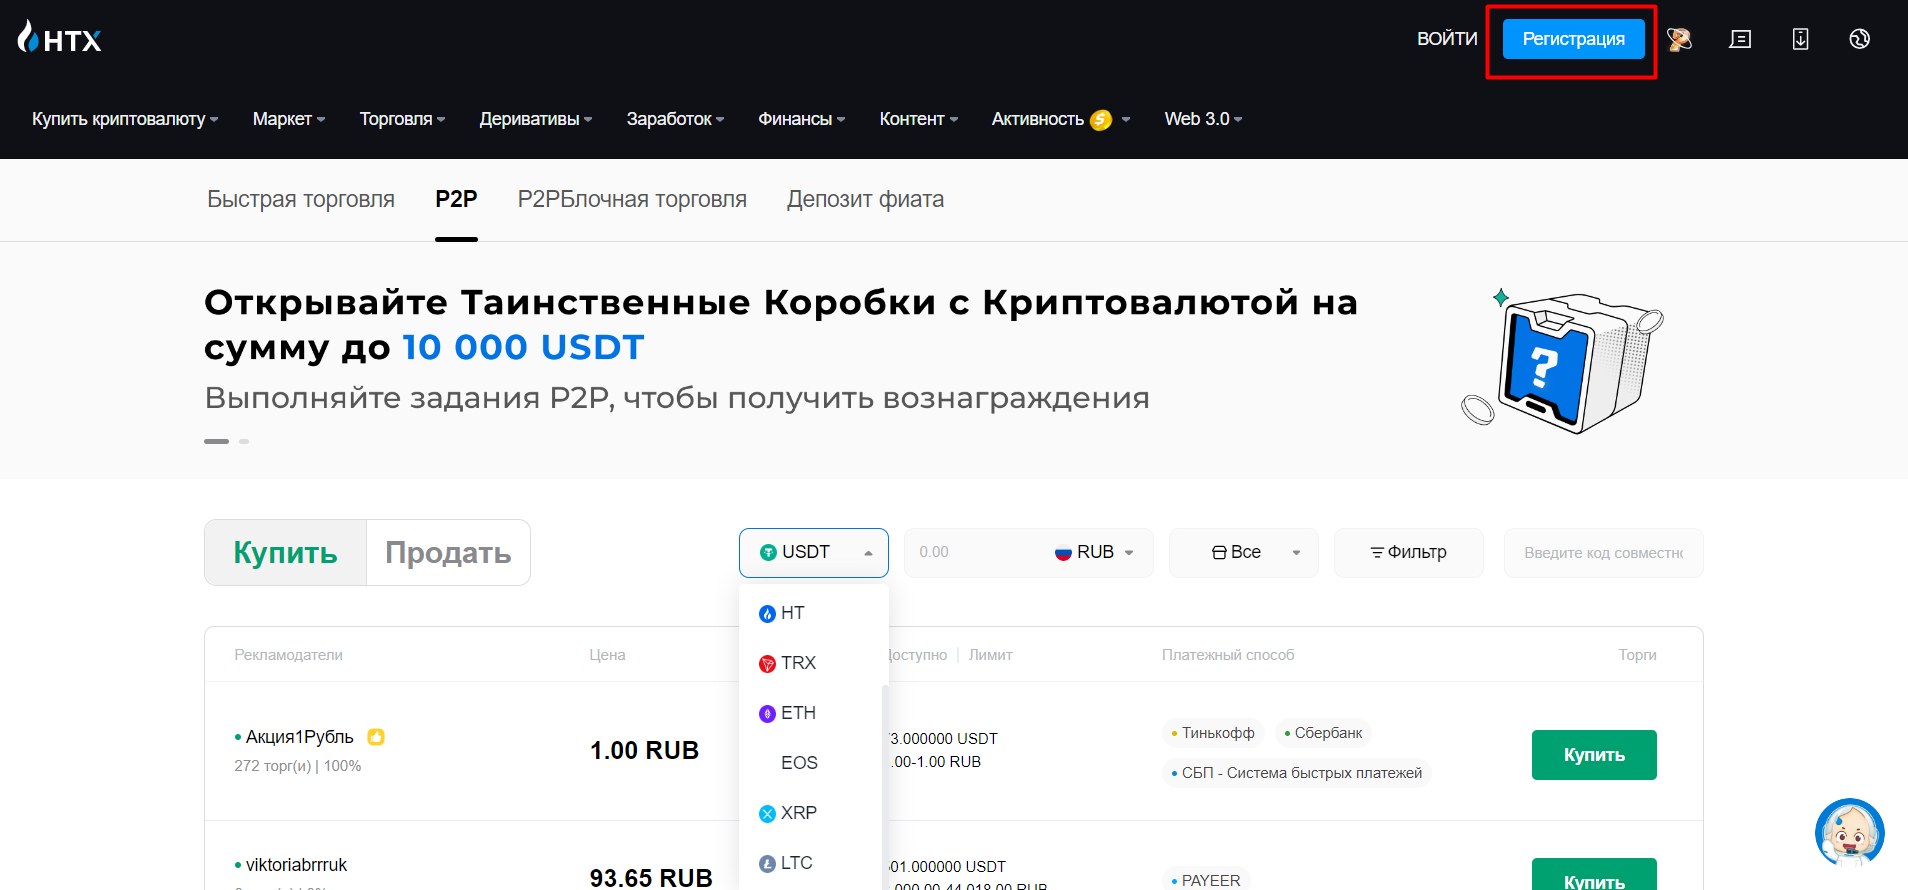Click the ВОЙТИ login link
Viewport: 1908px width, 890px height.
[1447, 39]
